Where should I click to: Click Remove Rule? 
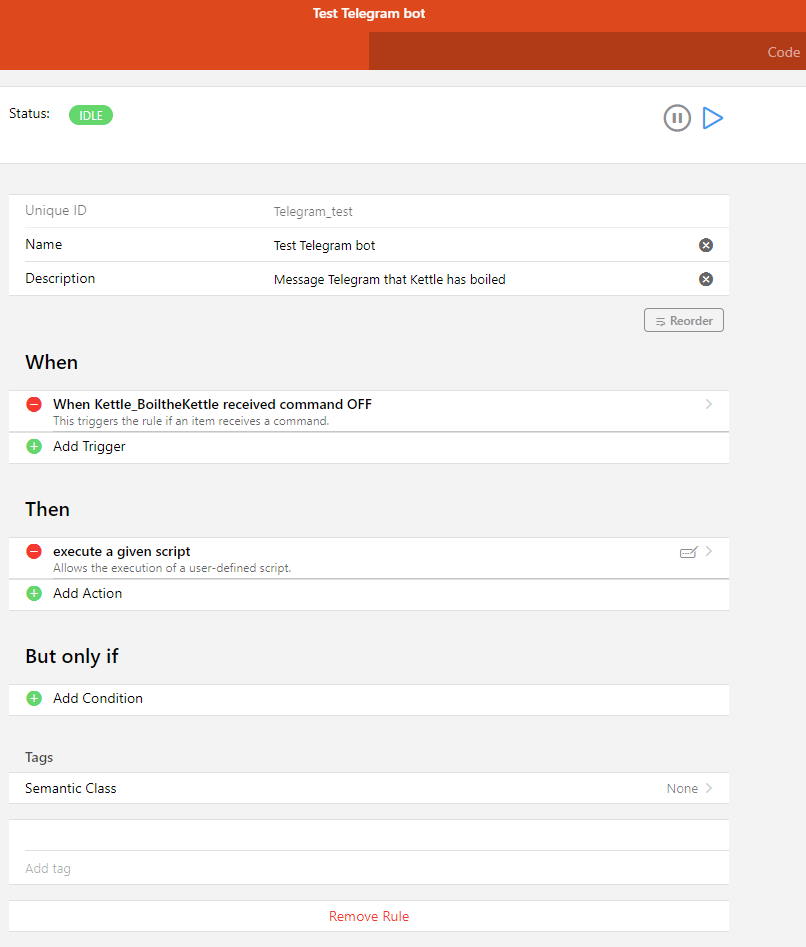(x=369, y=916)
